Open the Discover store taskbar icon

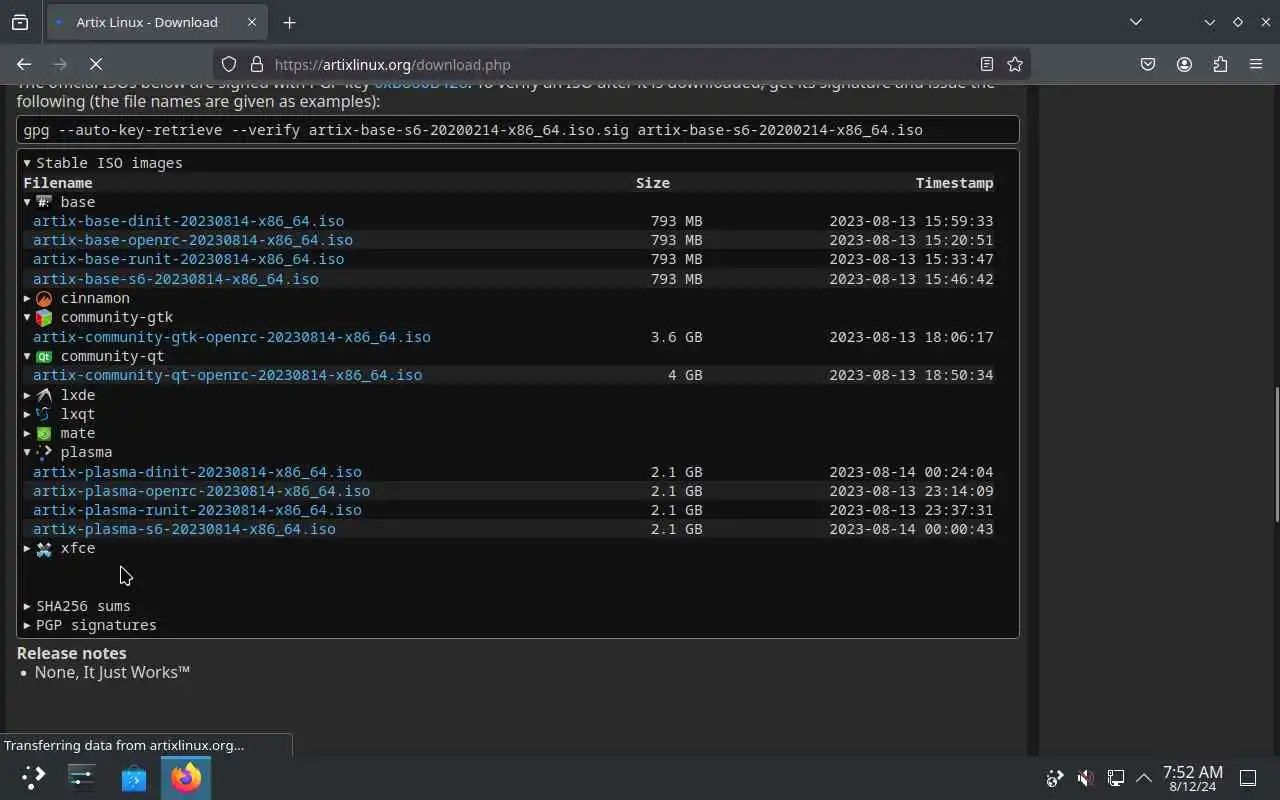tap(134, 777)
